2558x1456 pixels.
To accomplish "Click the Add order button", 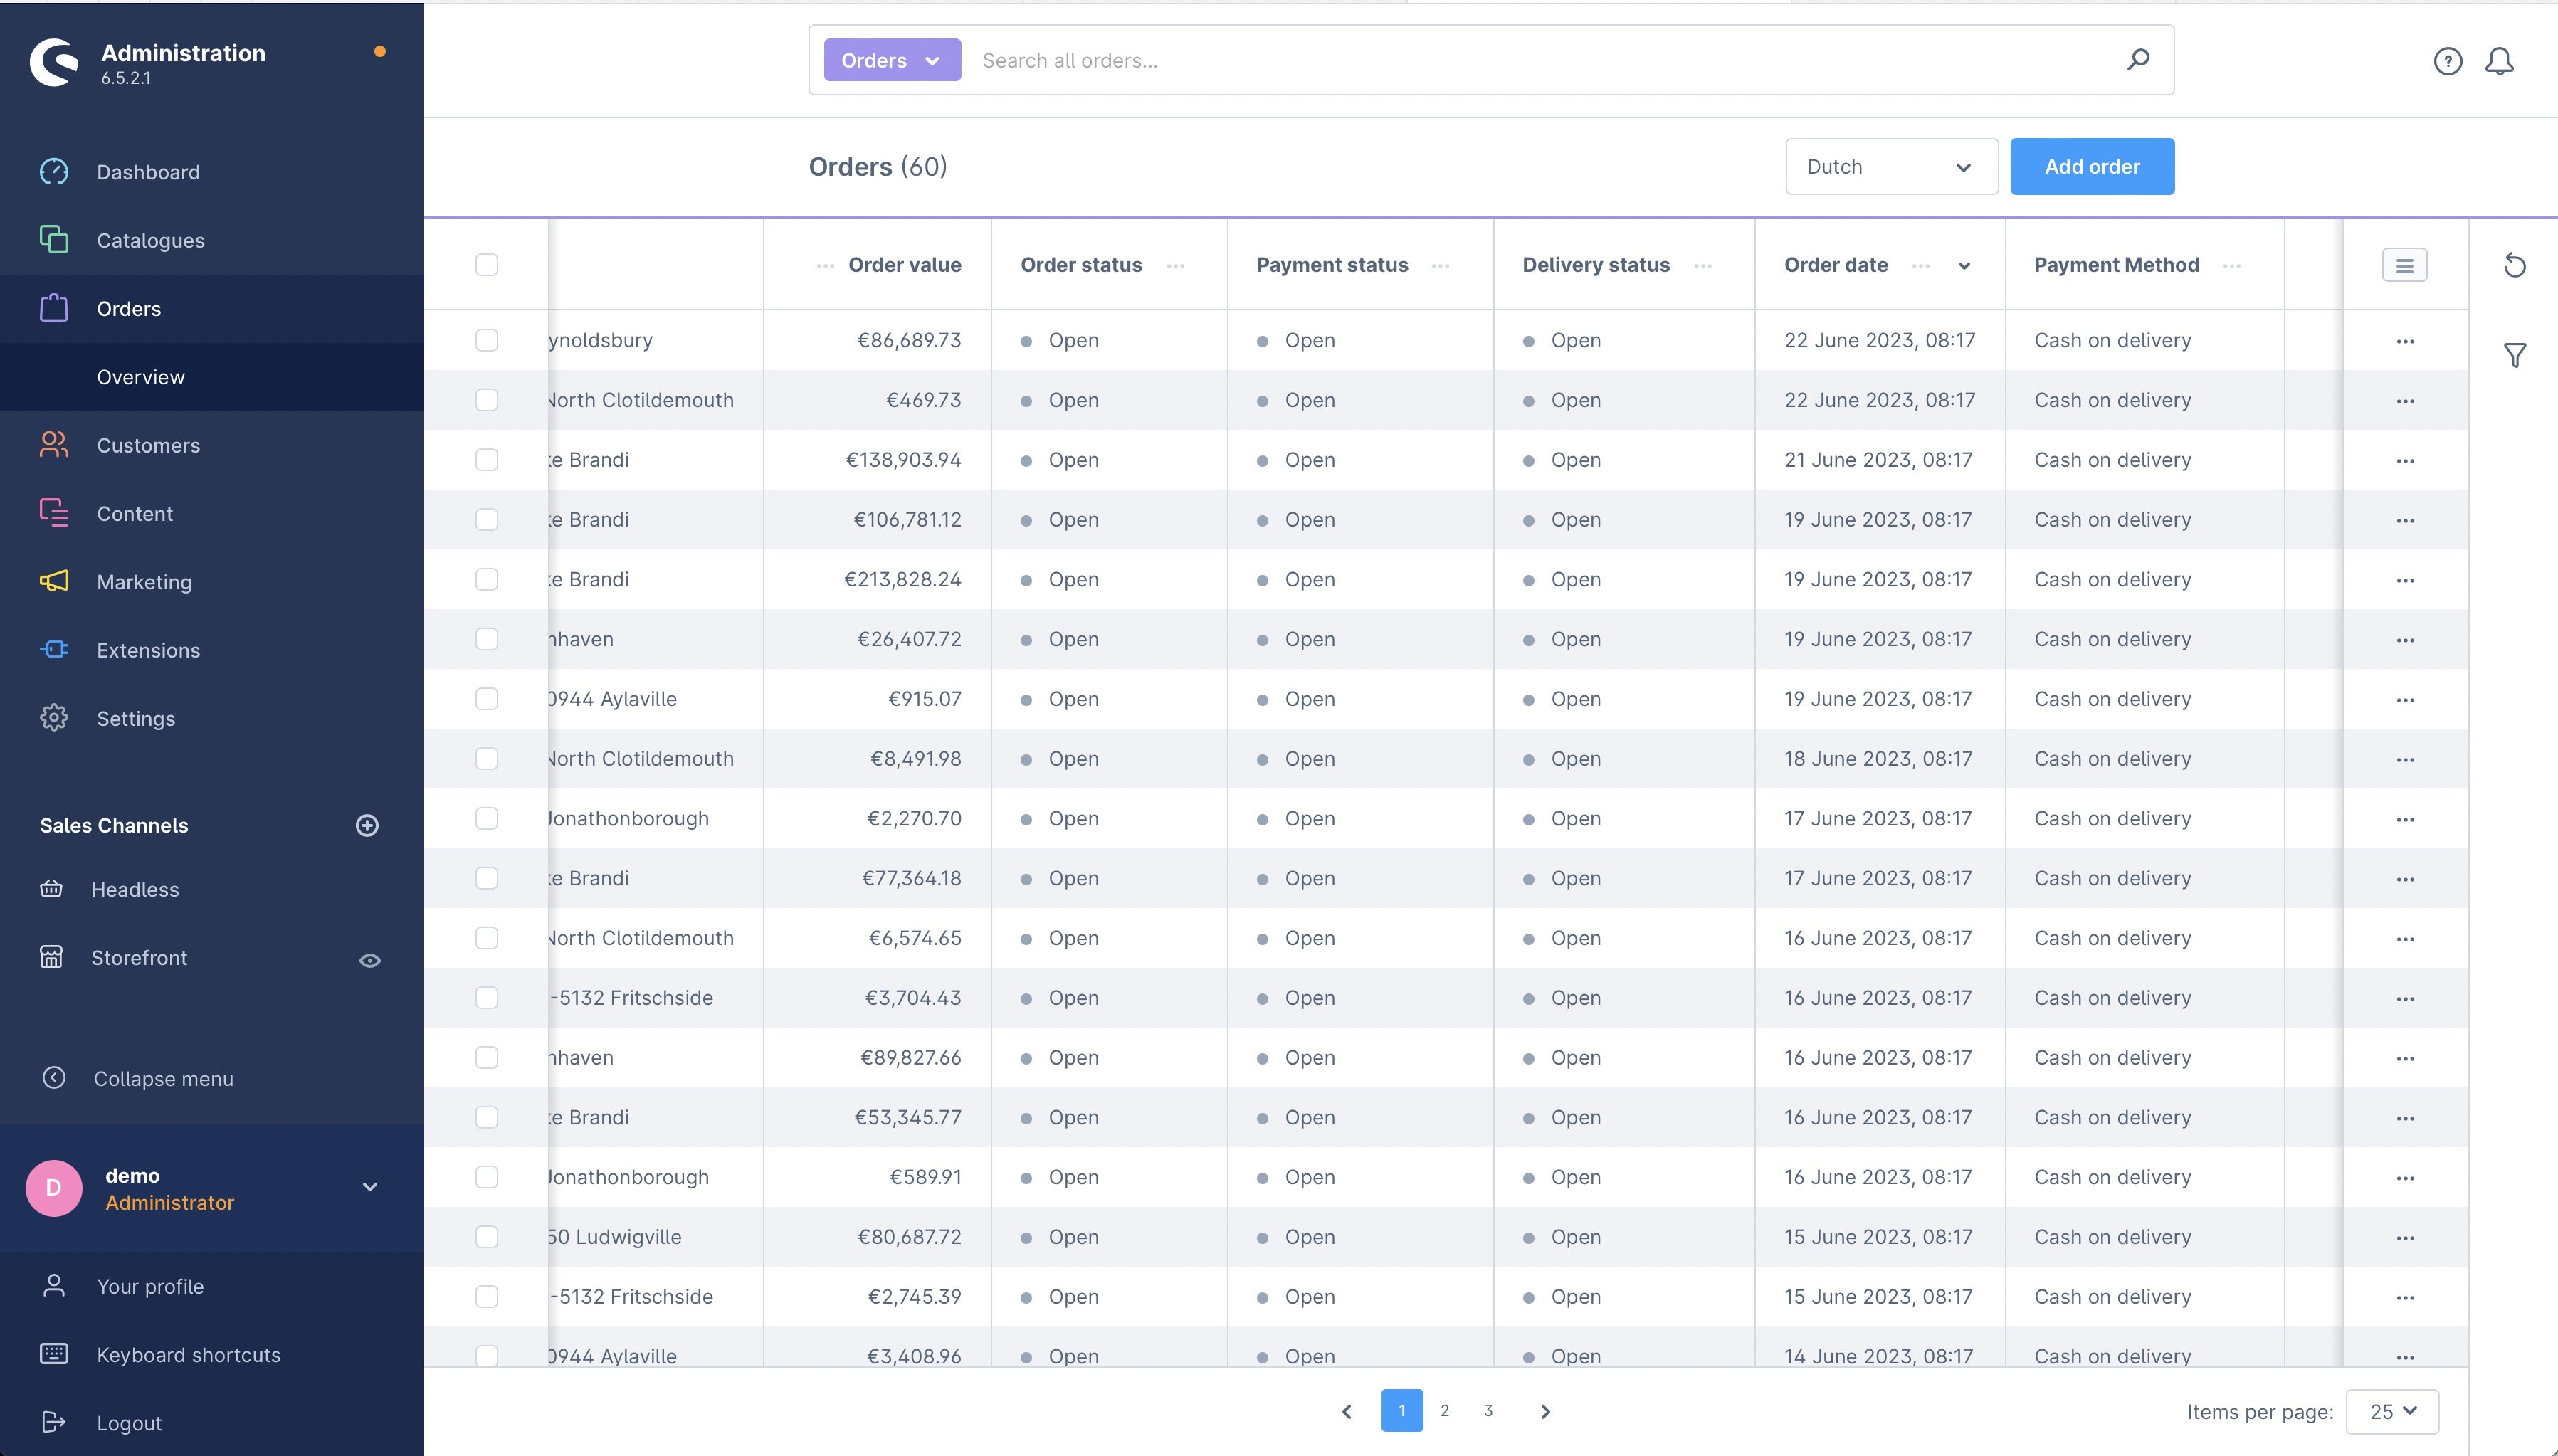I will pos(2093,165).
